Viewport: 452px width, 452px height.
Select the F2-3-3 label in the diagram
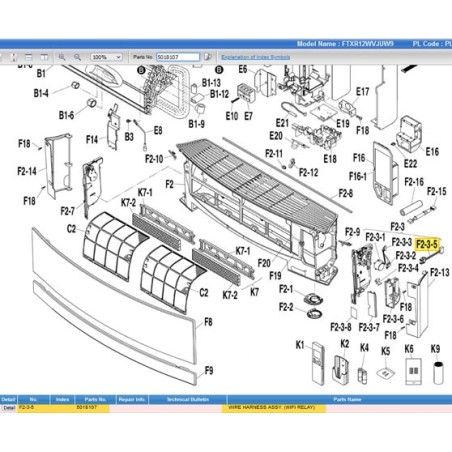[402, 242]
